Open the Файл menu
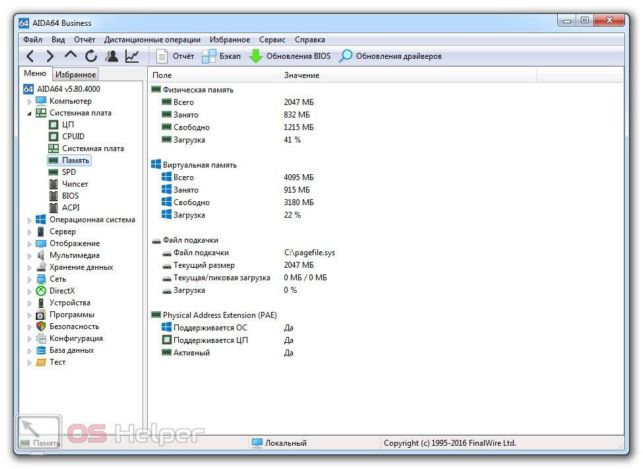 [x=33, y=39]
